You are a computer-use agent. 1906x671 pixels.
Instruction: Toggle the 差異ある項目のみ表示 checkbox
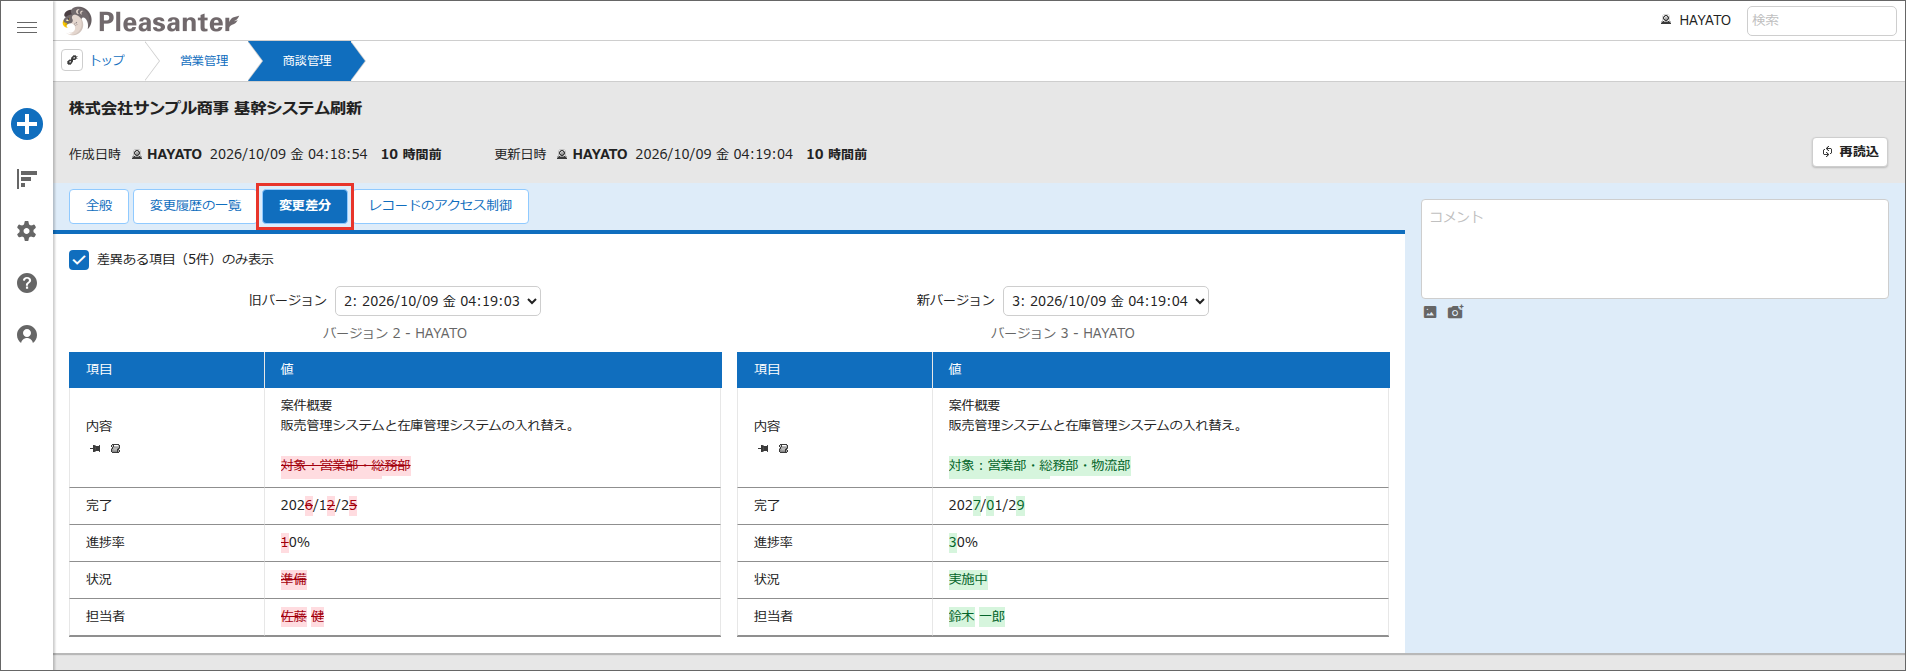(79, 260)
